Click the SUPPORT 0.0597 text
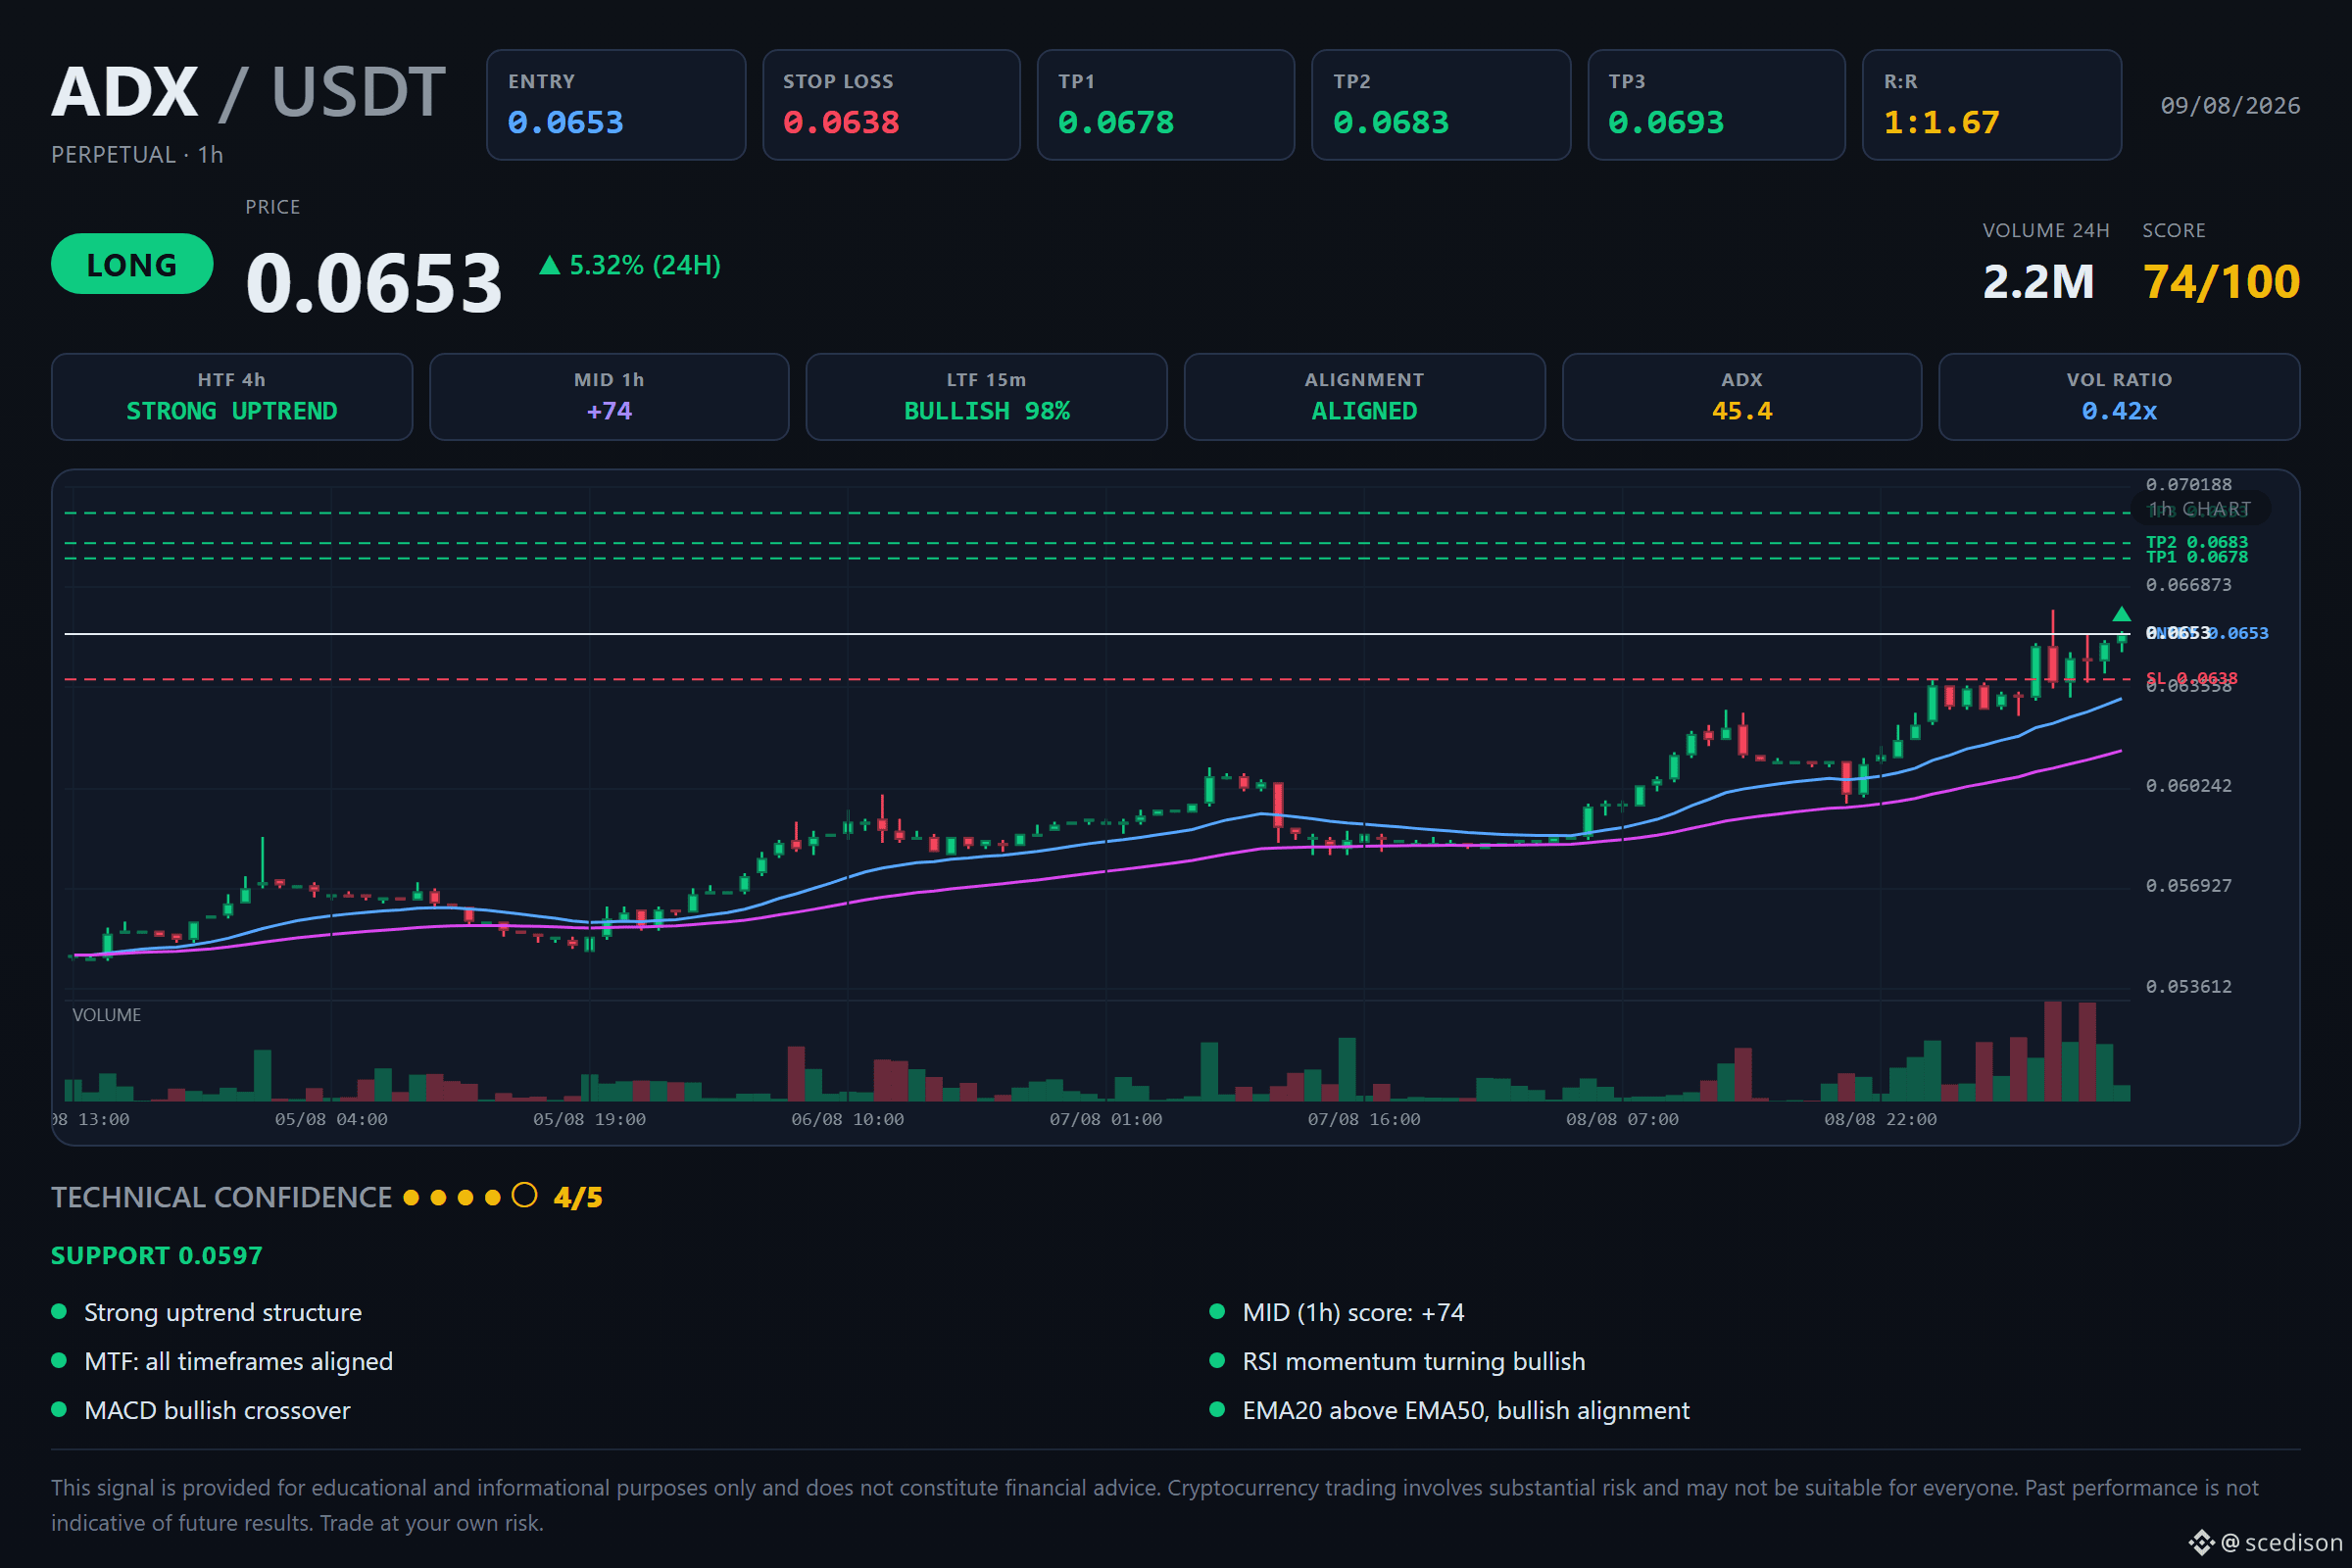Screen dimensions: 2352x1568 click(x=157, y=1256)
